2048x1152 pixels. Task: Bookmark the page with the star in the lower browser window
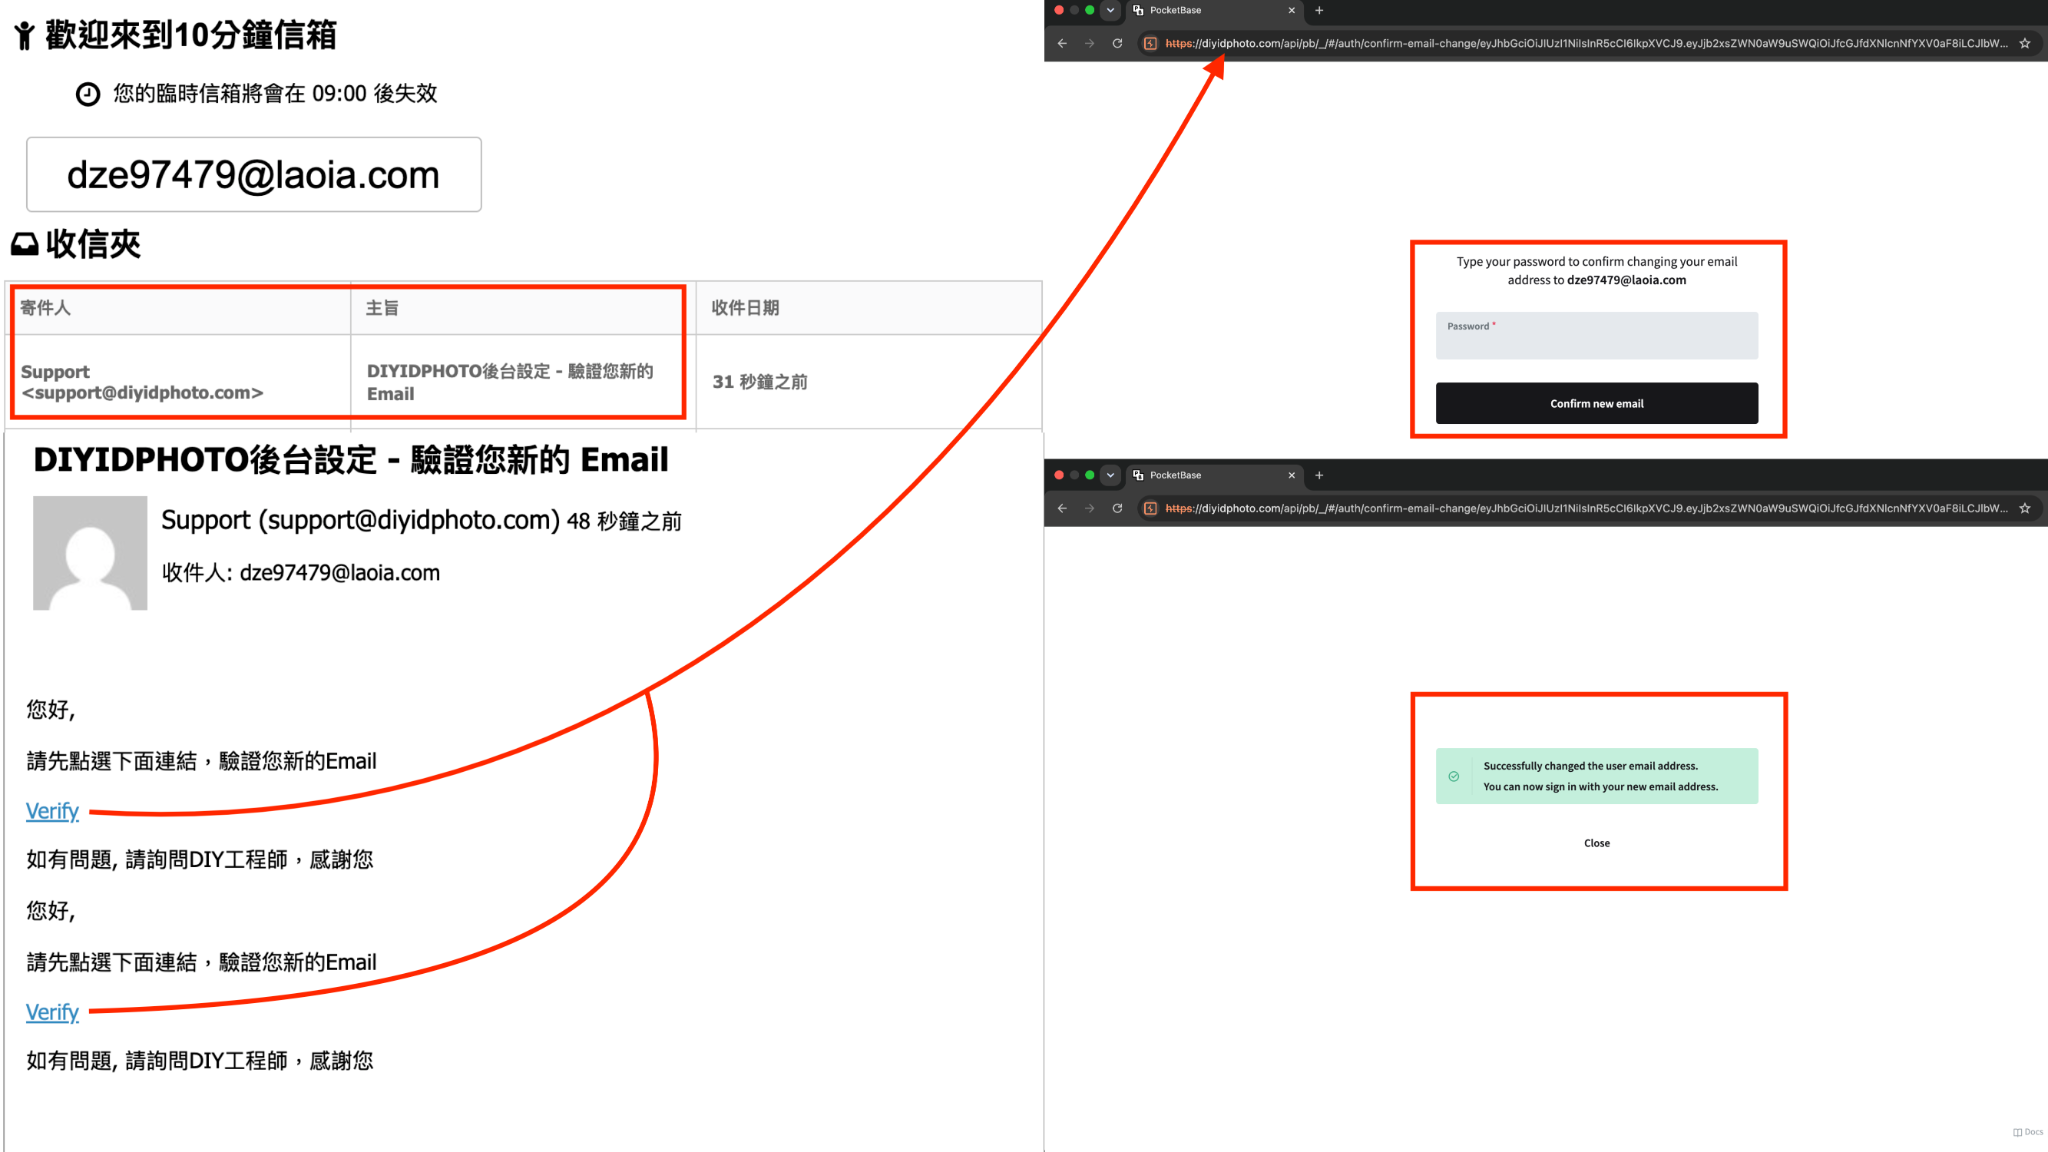[2025, 508]
